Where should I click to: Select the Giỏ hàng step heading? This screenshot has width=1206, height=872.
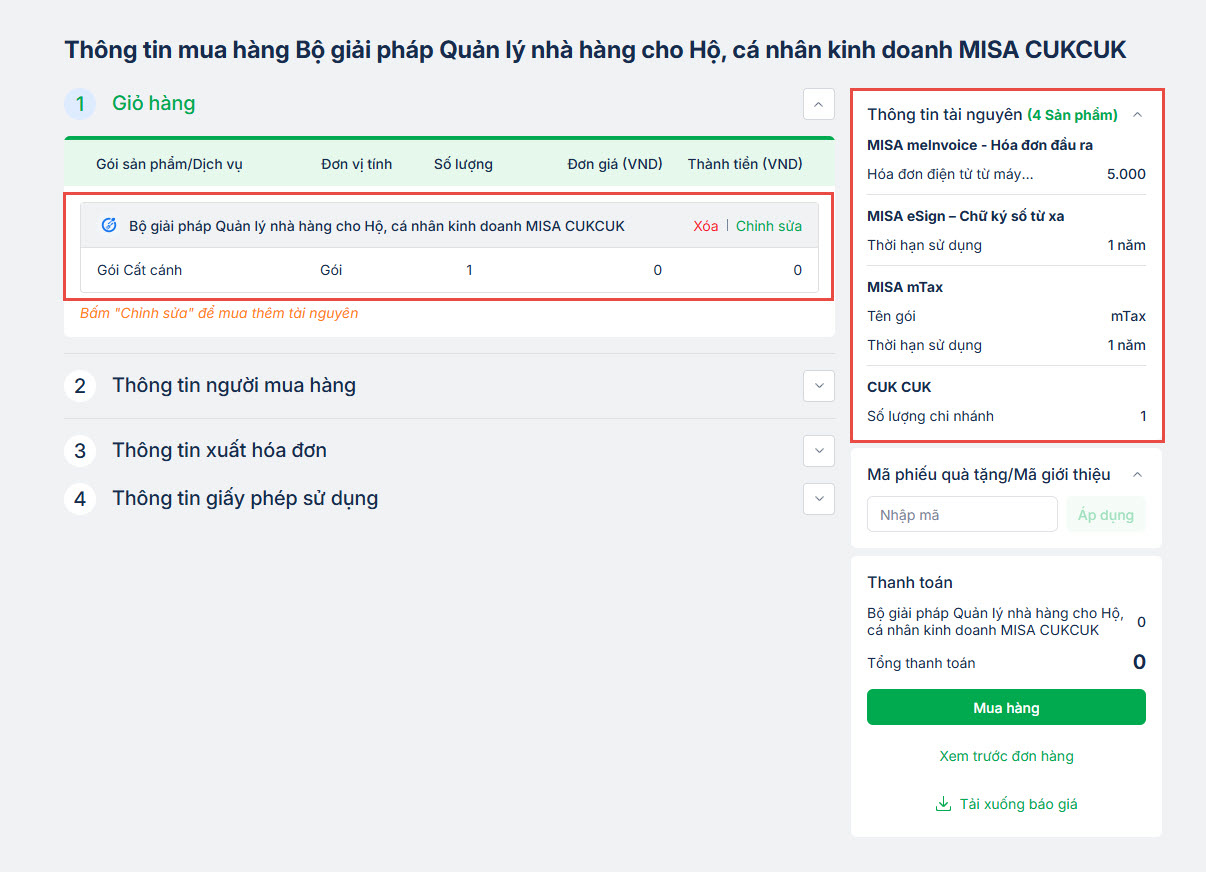pos(153,104)
